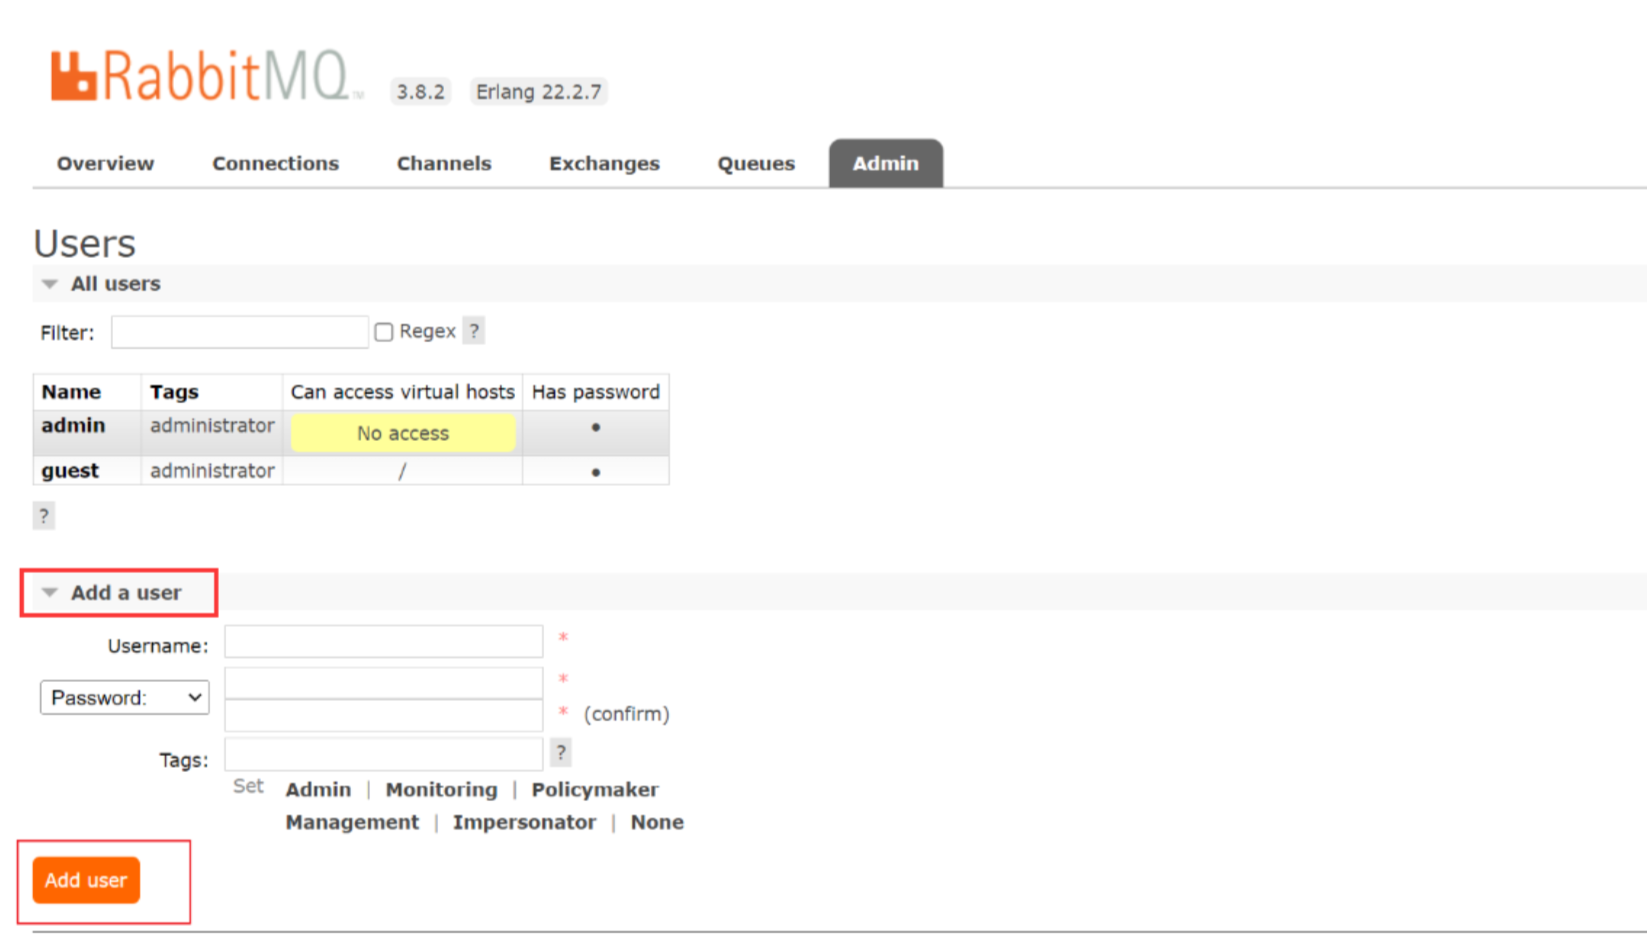The image size is (1647, 937).
Task: Focus the Filter input field
Action: (240, 332)
